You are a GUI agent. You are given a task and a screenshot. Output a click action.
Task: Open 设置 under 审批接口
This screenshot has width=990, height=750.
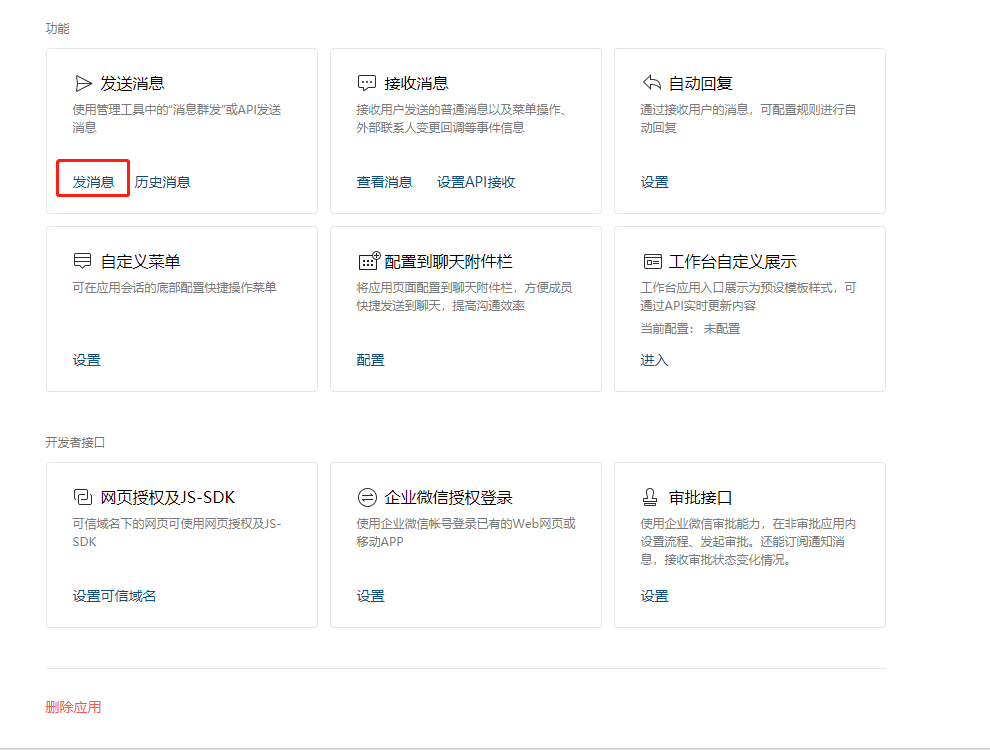tap(655, 596)
